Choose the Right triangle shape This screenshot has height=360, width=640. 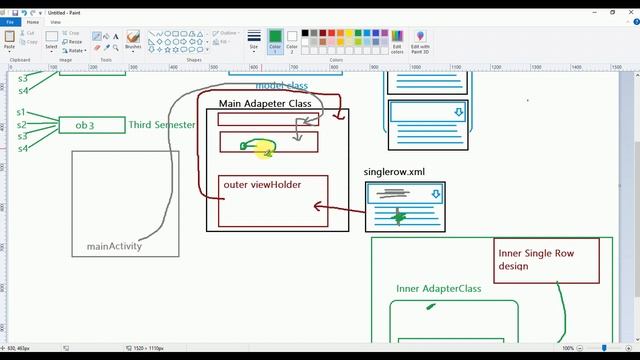click(x=151, y=42)
